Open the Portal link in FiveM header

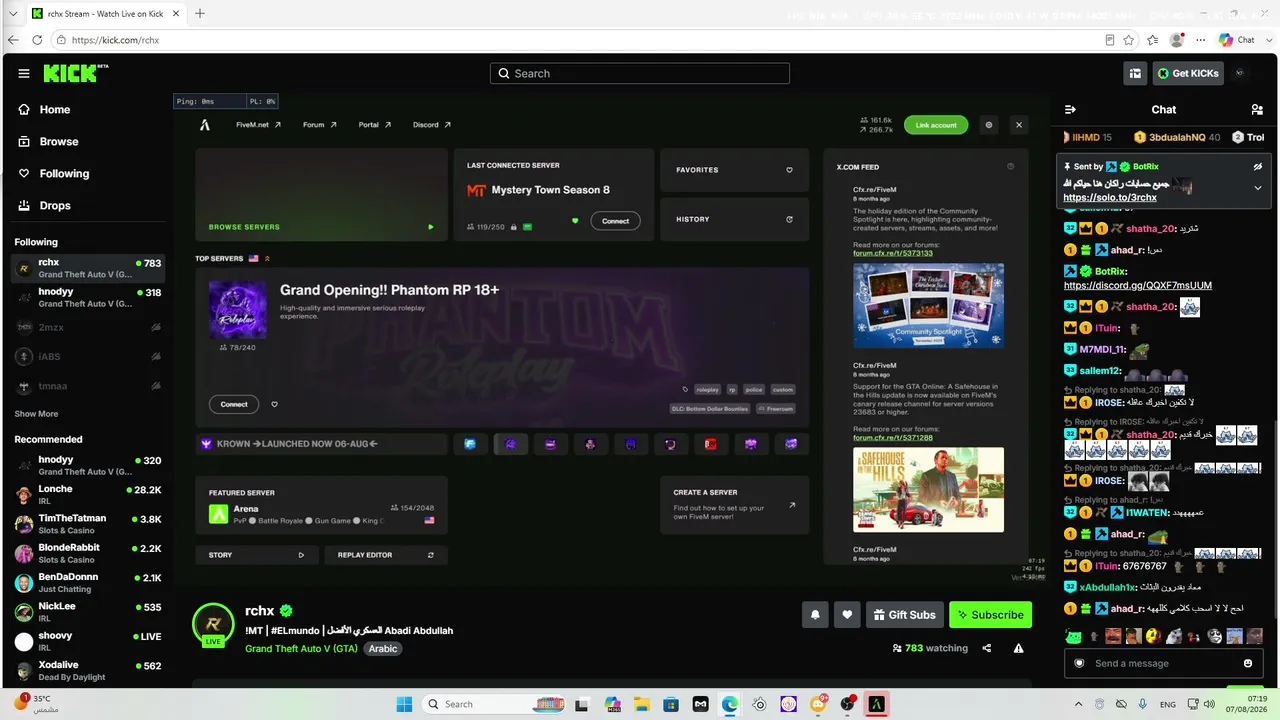pos(375,125)
